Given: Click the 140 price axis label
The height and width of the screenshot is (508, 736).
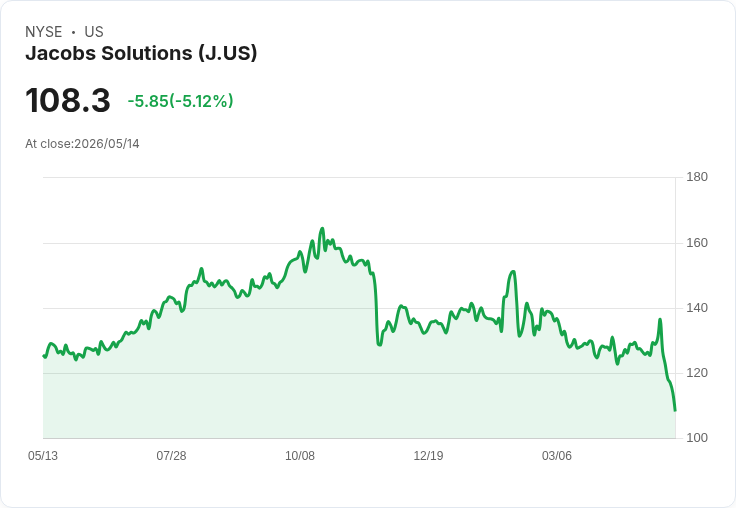Looking at the screenshot, I should [697, 308].
